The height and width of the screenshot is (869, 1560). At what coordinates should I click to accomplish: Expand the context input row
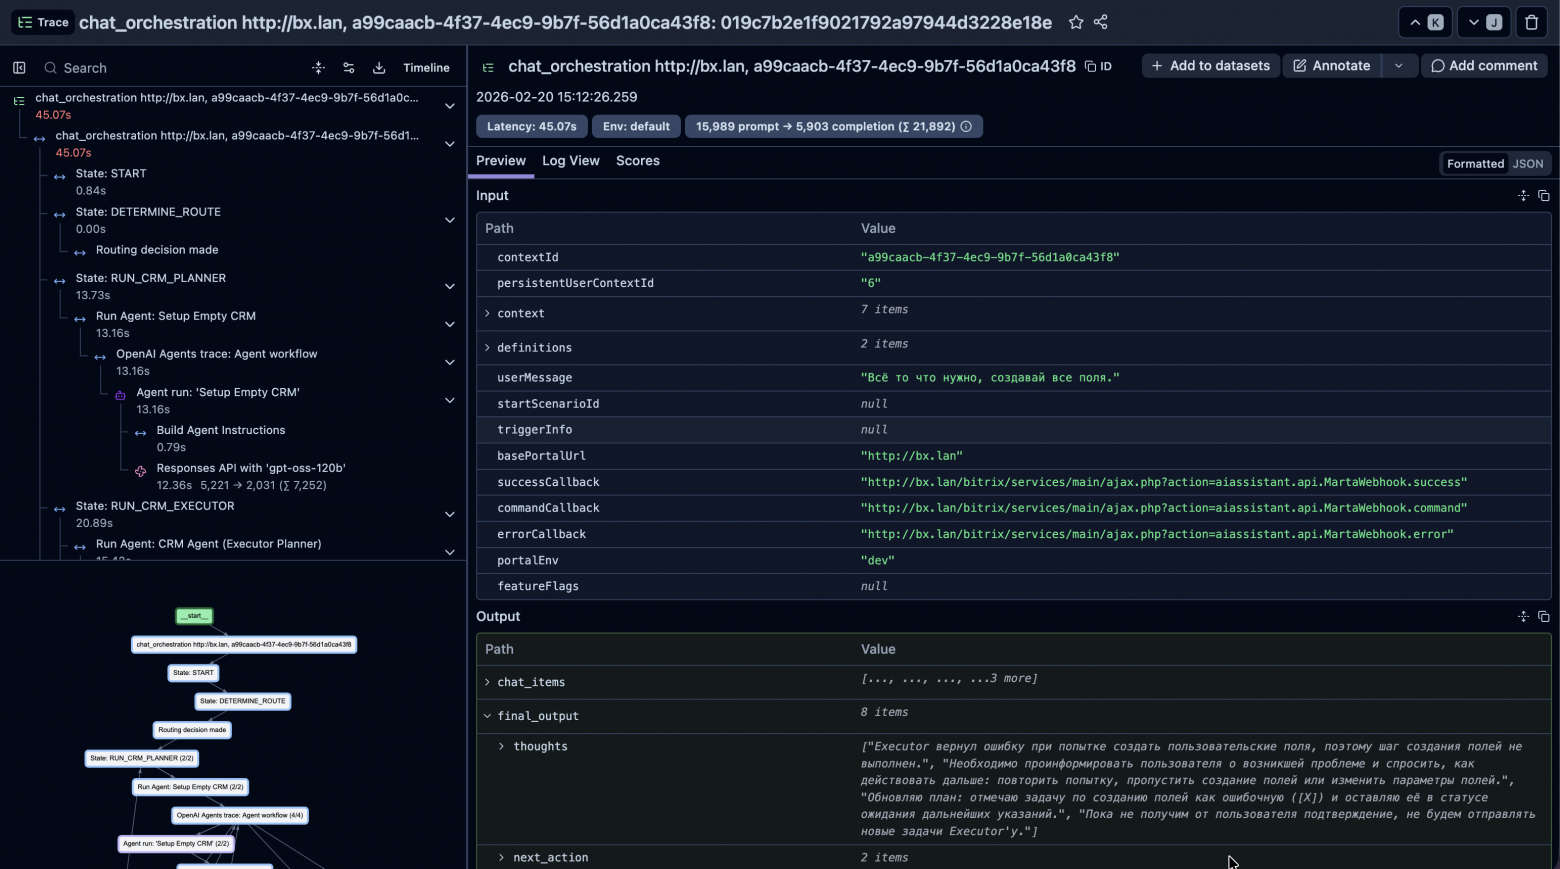click(x=488, y=314)
